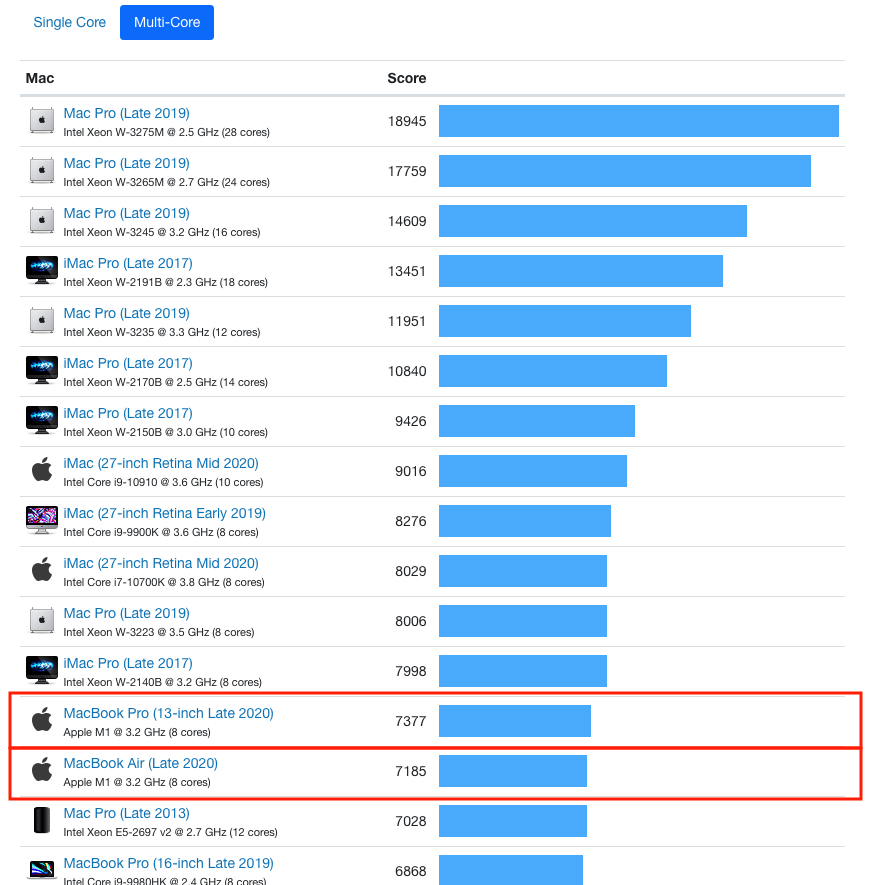Click iMac Pro icon beside W-2140B row
The height and width of the screenshot is (885, 886).
click(42, 670)
